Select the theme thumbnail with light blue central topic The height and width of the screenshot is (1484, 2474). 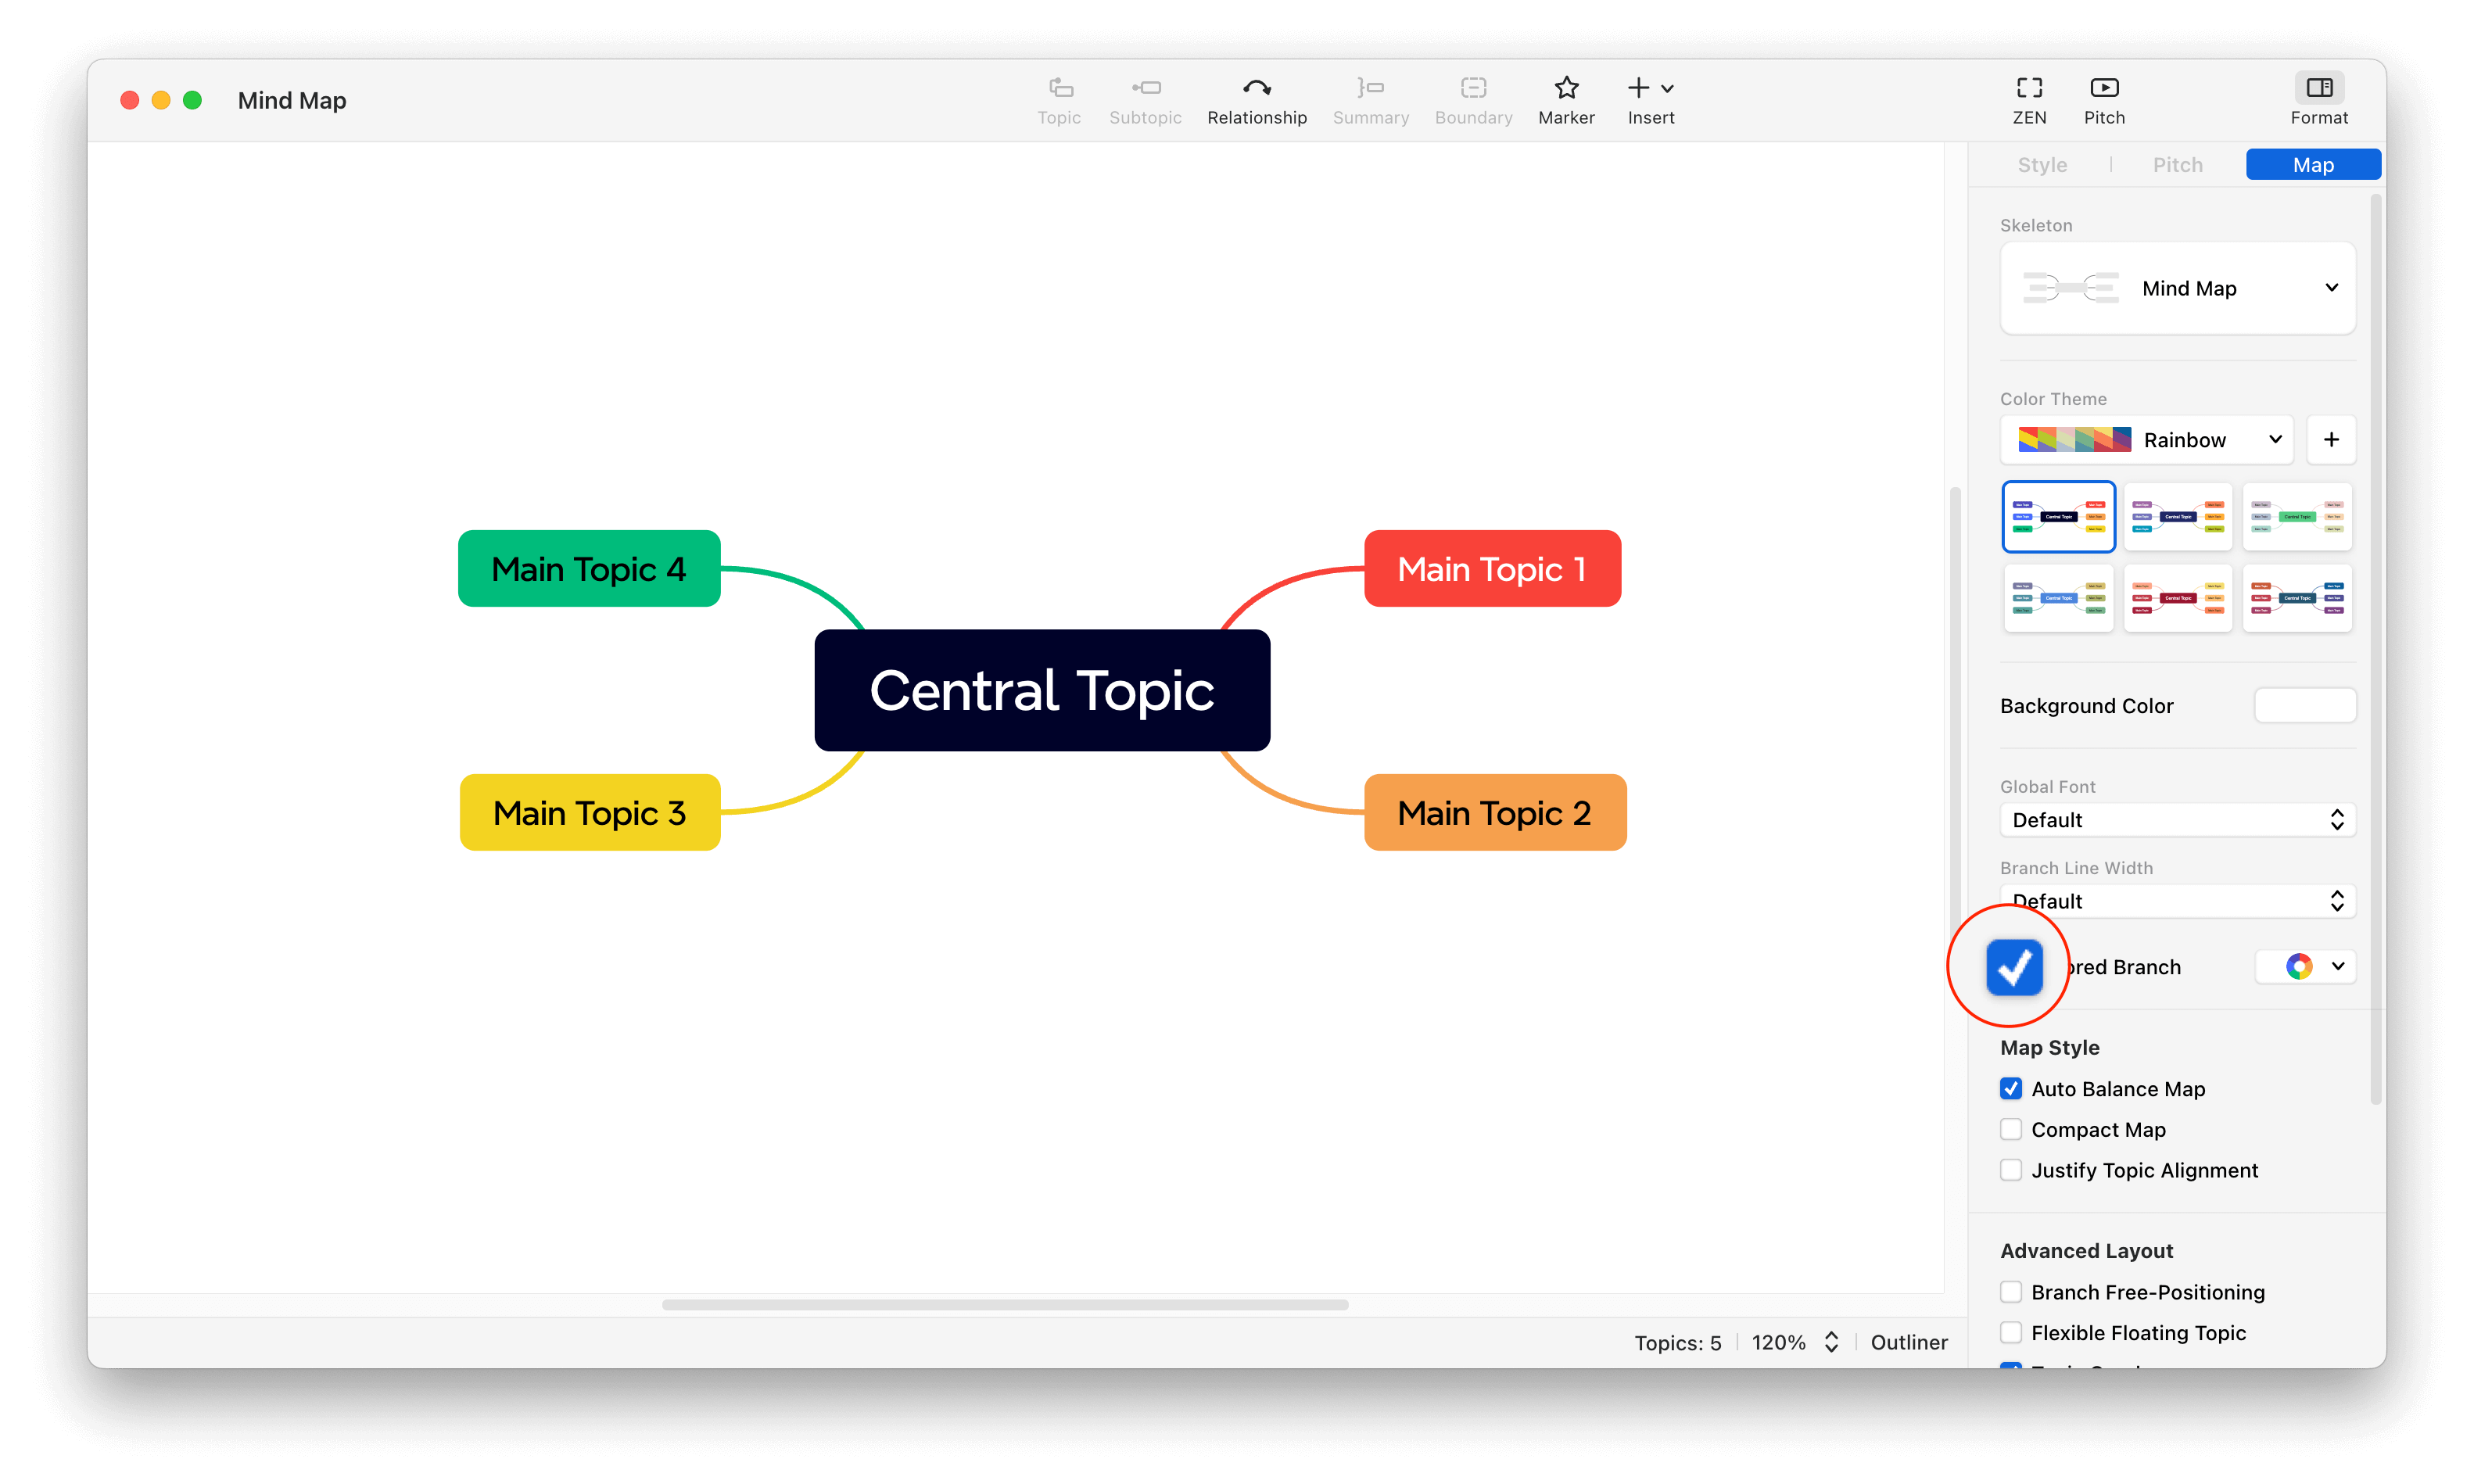(x=2058, y=598)
